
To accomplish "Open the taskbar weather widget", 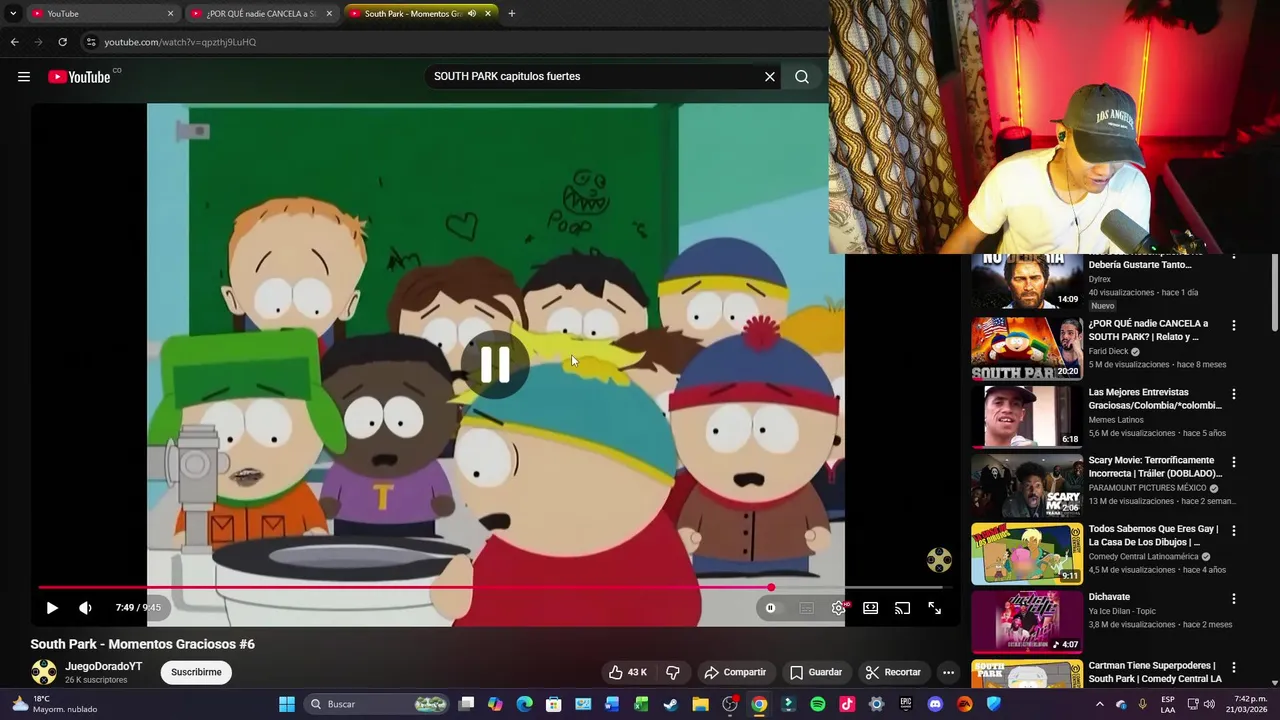I will (x=55, y=704).
